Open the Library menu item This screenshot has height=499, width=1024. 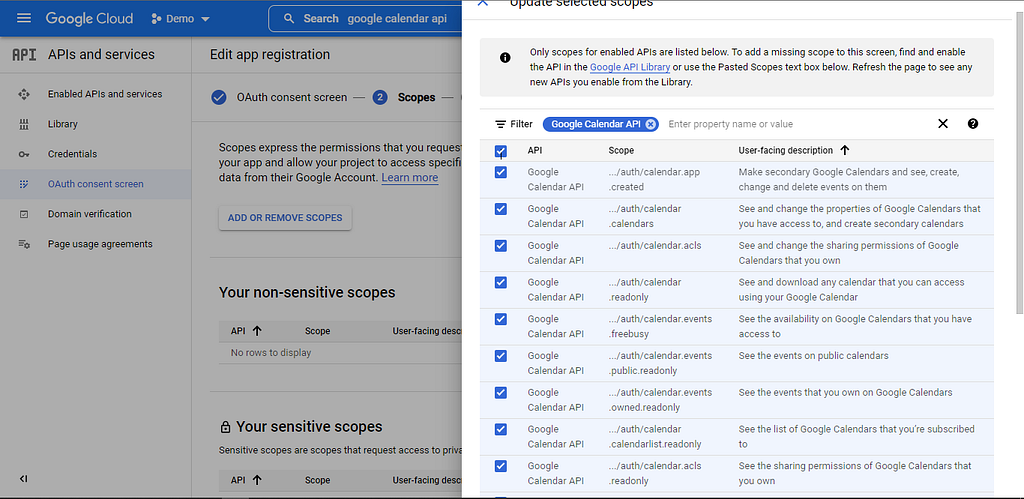pos(62,124)
